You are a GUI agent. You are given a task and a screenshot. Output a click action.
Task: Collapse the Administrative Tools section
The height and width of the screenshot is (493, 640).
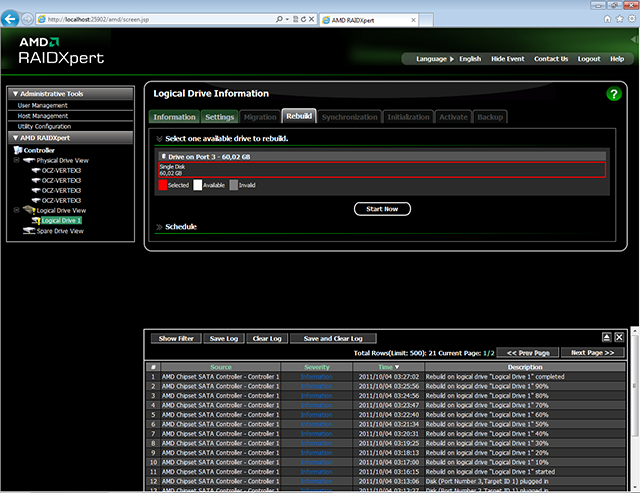pyautogui.click(x=15, y=94)
